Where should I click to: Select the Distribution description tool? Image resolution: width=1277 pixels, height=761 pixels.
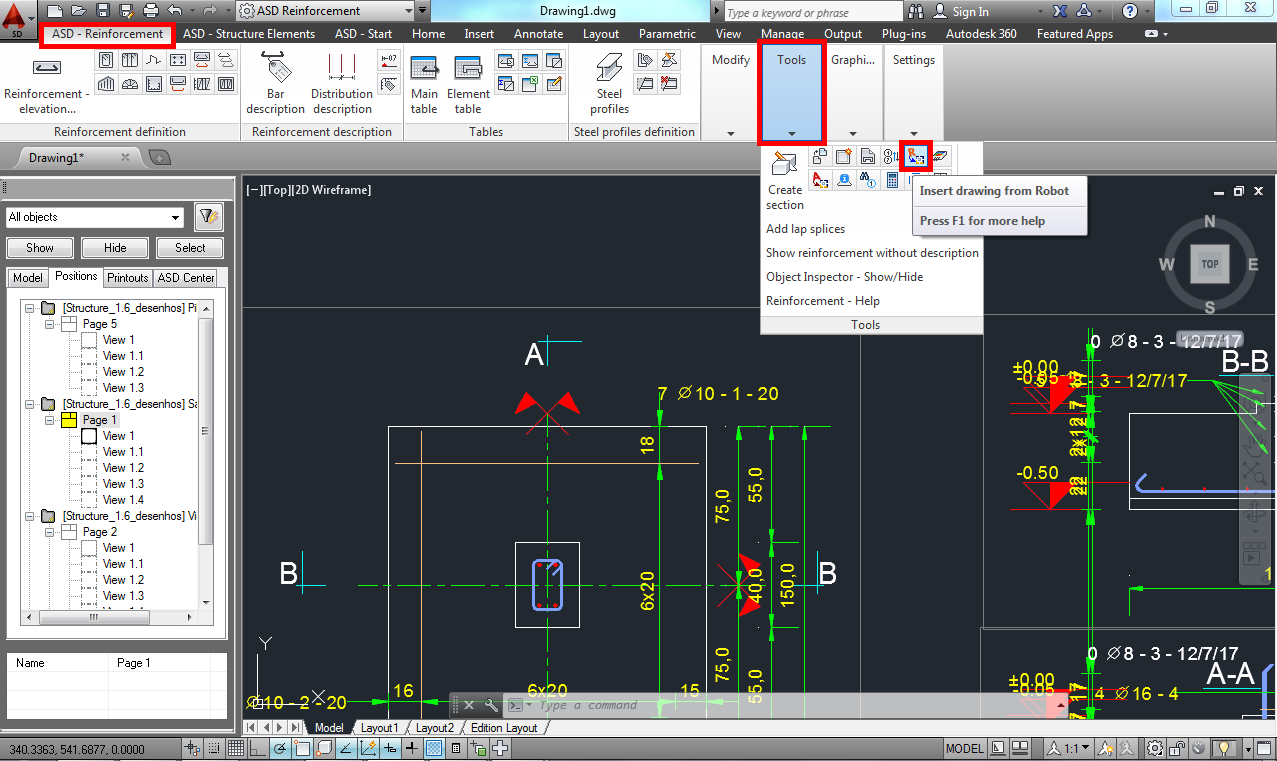pyautogui.click(x=341, y=82)
